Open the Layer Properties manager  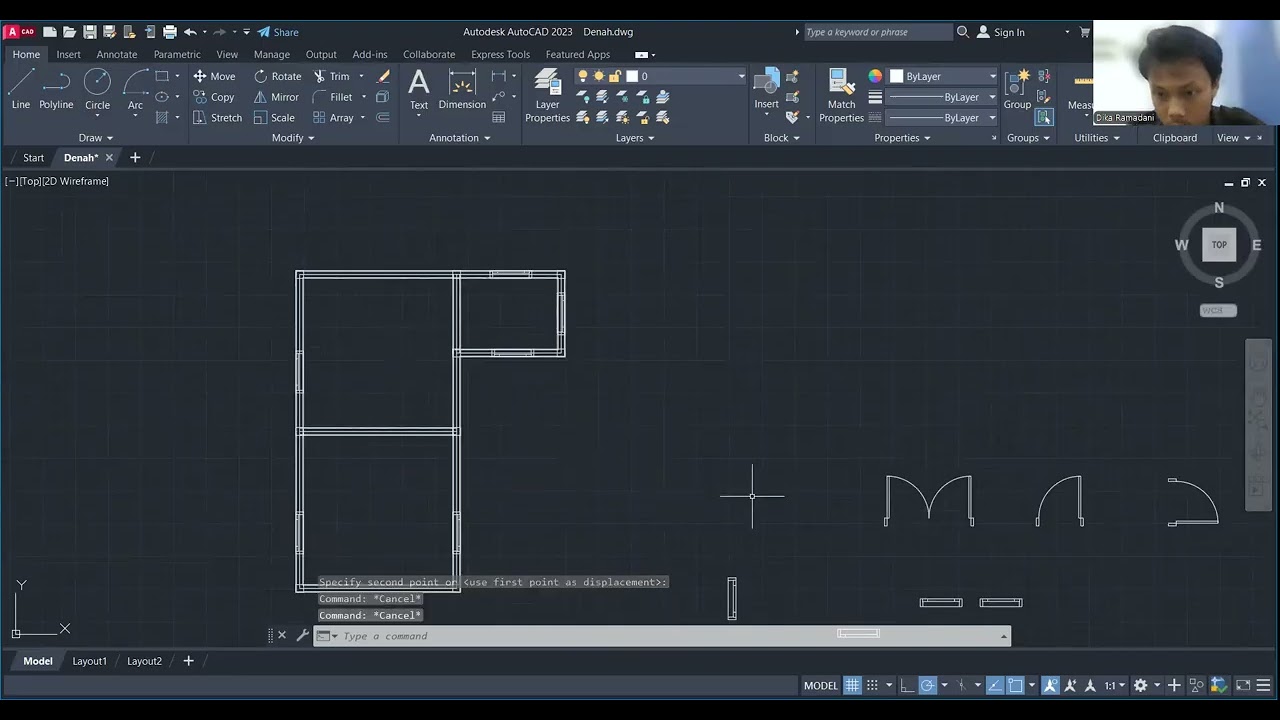coord(547,96)
